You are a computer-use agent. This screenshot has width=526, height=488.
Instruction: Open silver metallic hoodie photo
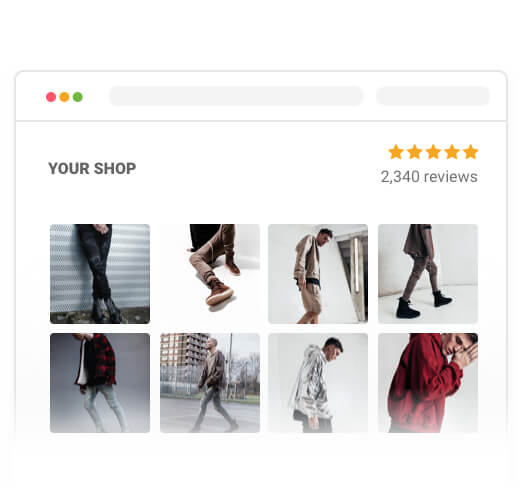[x=318, y=383]
